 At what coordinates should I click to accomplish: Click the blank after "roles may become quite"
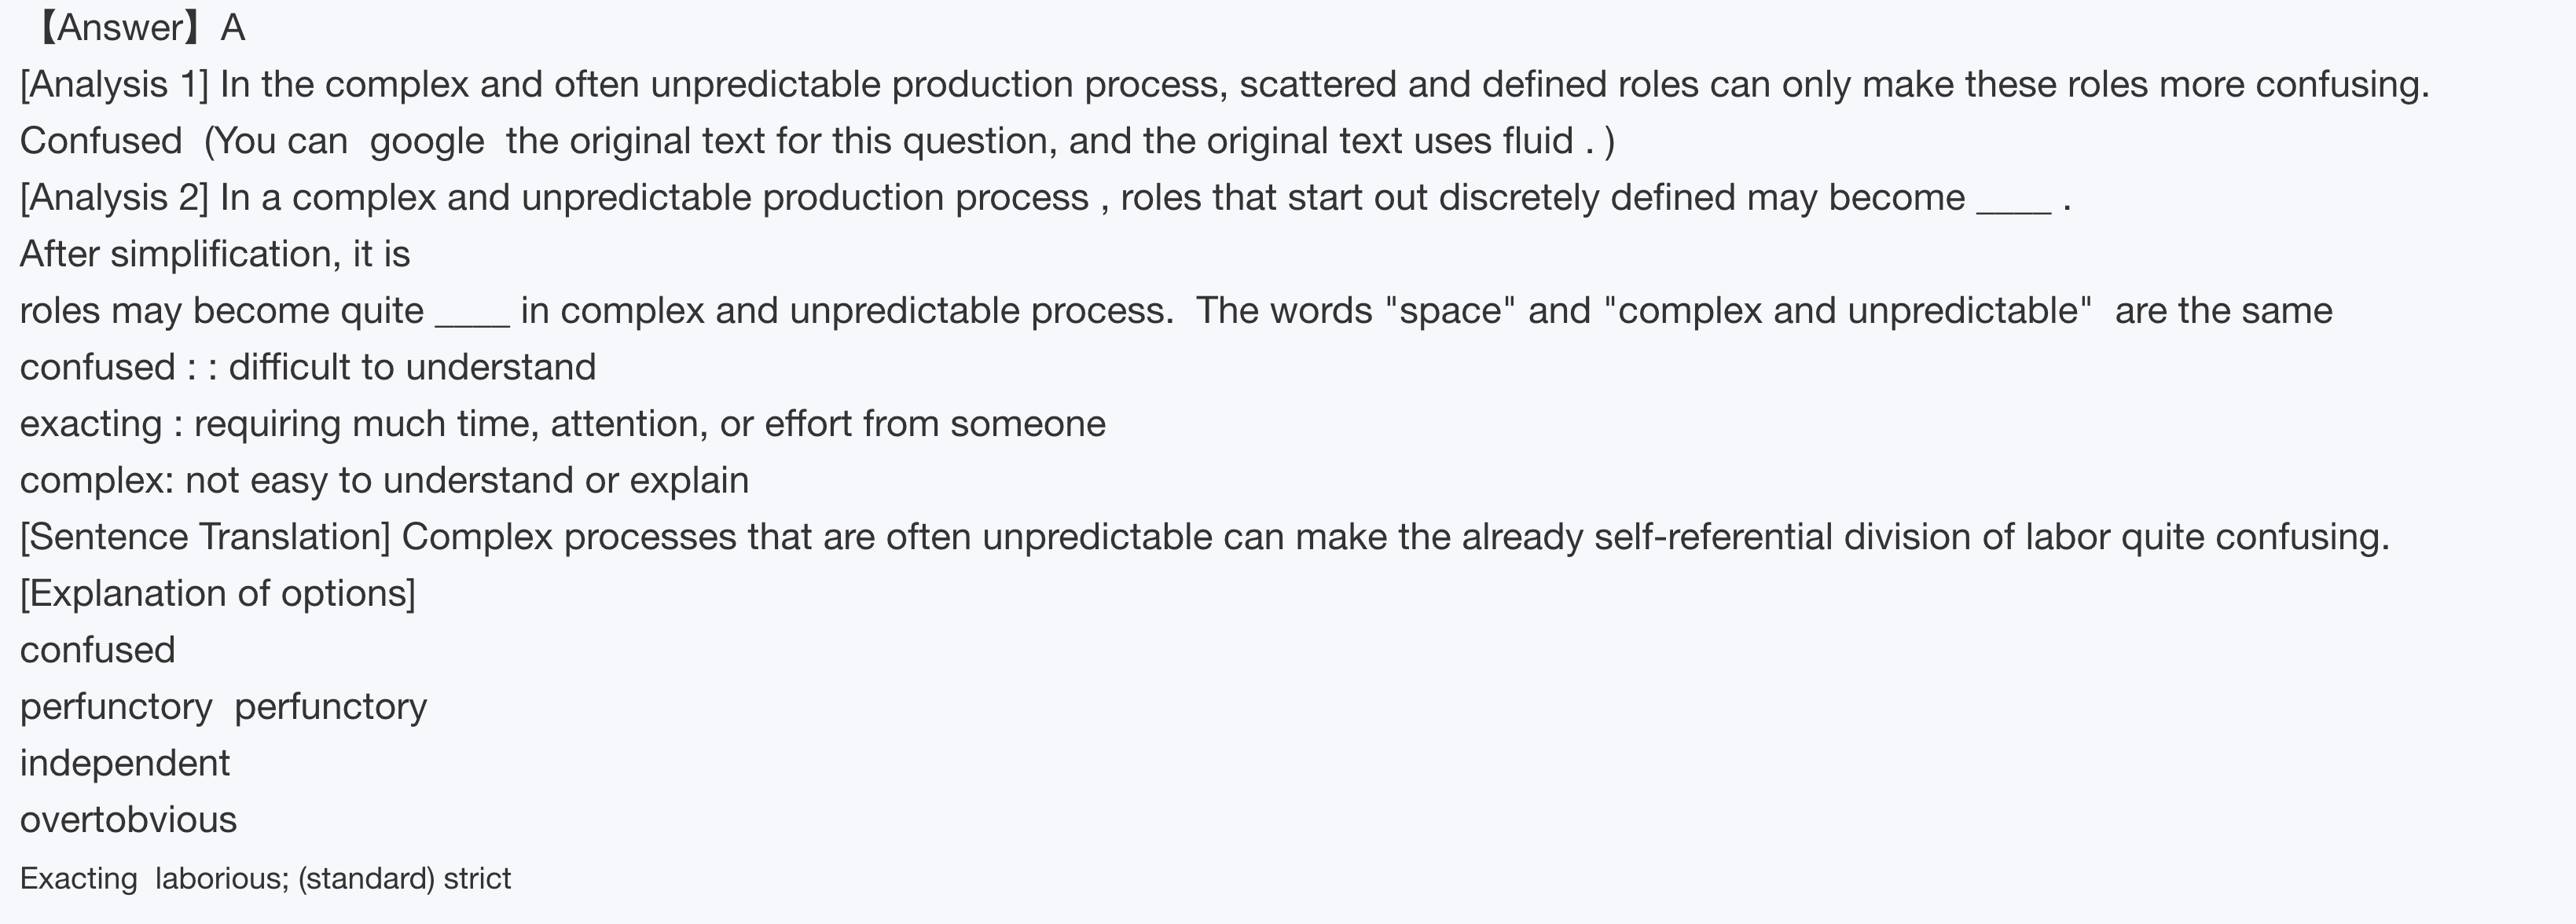coord(472,313)
